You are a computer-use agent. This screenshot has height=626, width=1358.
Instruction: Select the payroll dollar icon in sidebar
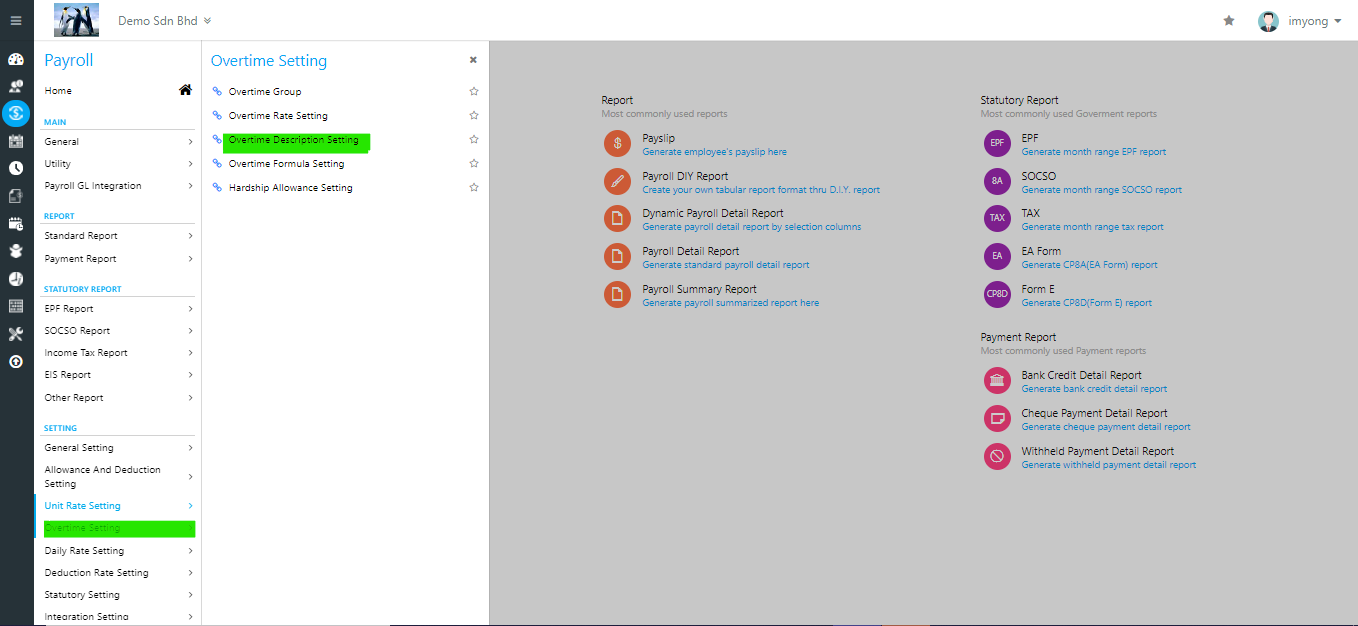click(16, 113)
